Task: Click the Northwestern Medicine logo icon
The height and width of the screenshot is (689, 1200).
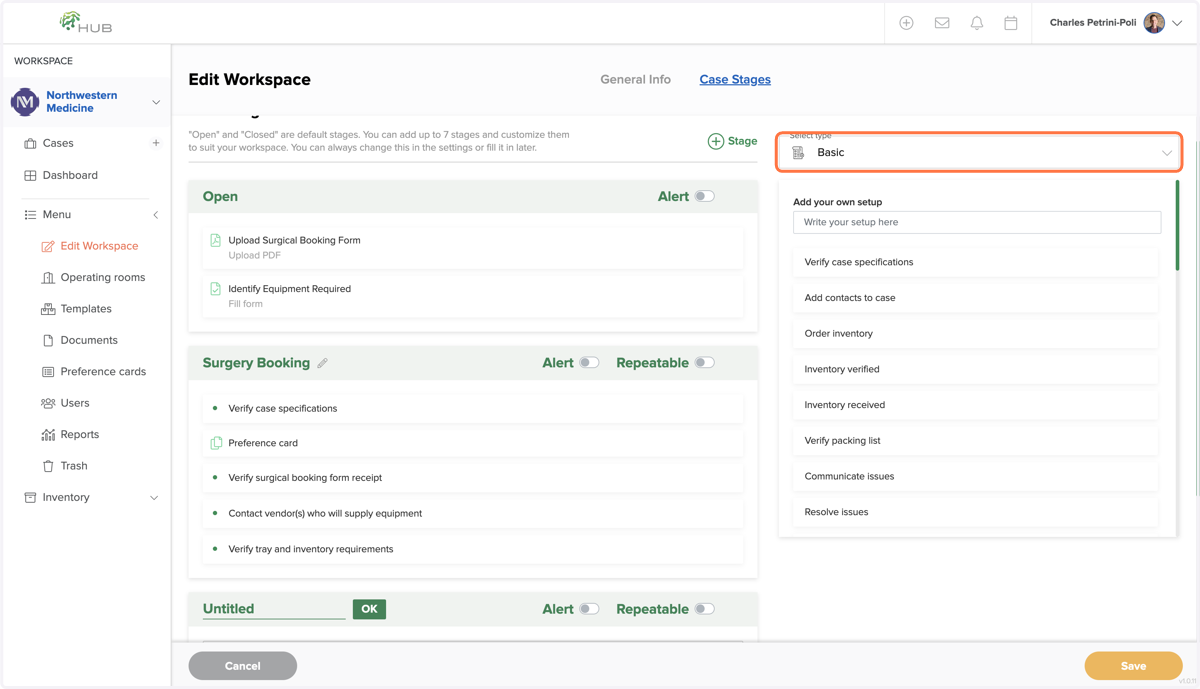Action: [x=25, y=102]
